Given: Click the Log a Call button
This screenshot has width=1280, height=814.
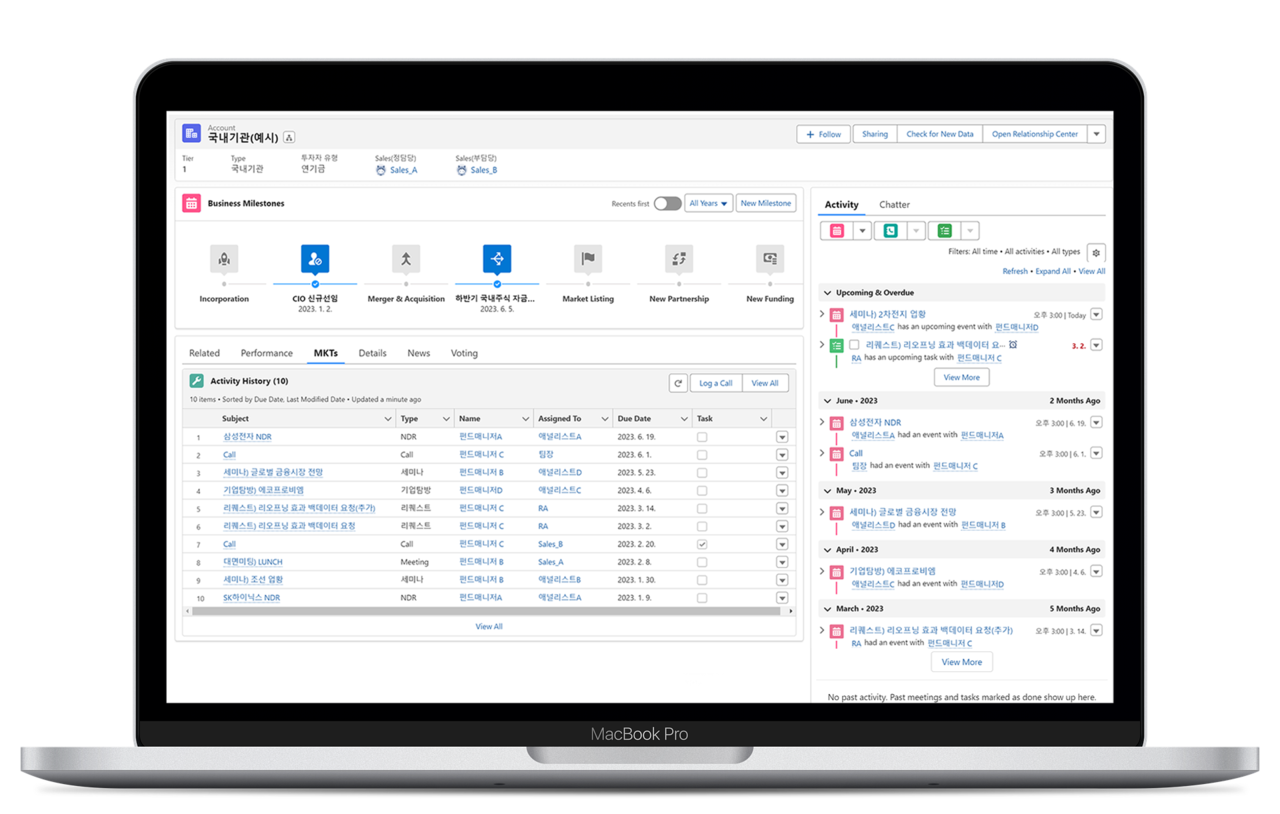Looking at the screenshot, I should click(716, 383).
